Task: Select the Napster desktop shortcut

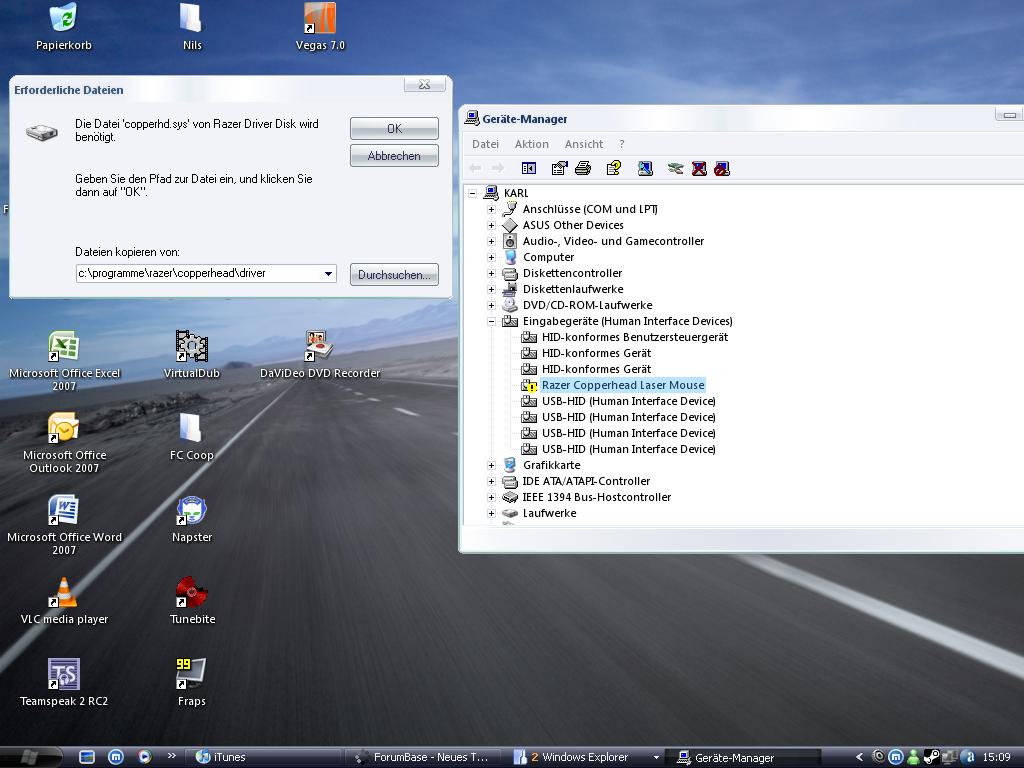Action: [191, 519]
